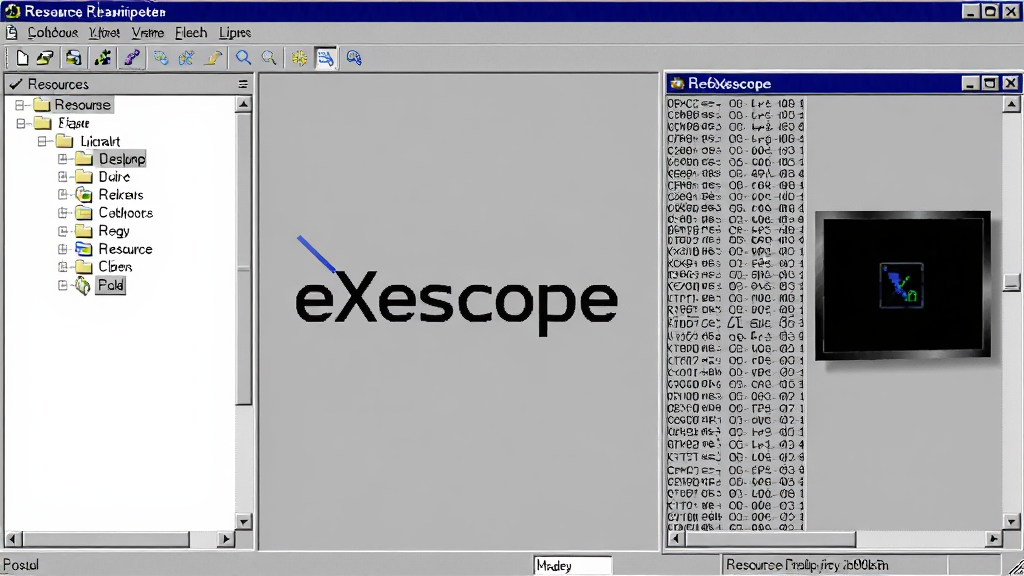Expand the Regy tree node

point(63,231)
